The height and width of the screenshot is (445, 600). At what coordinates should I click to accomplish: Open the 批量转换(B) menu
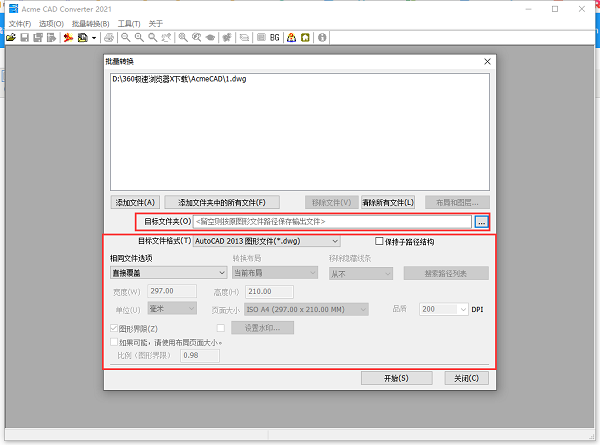coord(91,24)
